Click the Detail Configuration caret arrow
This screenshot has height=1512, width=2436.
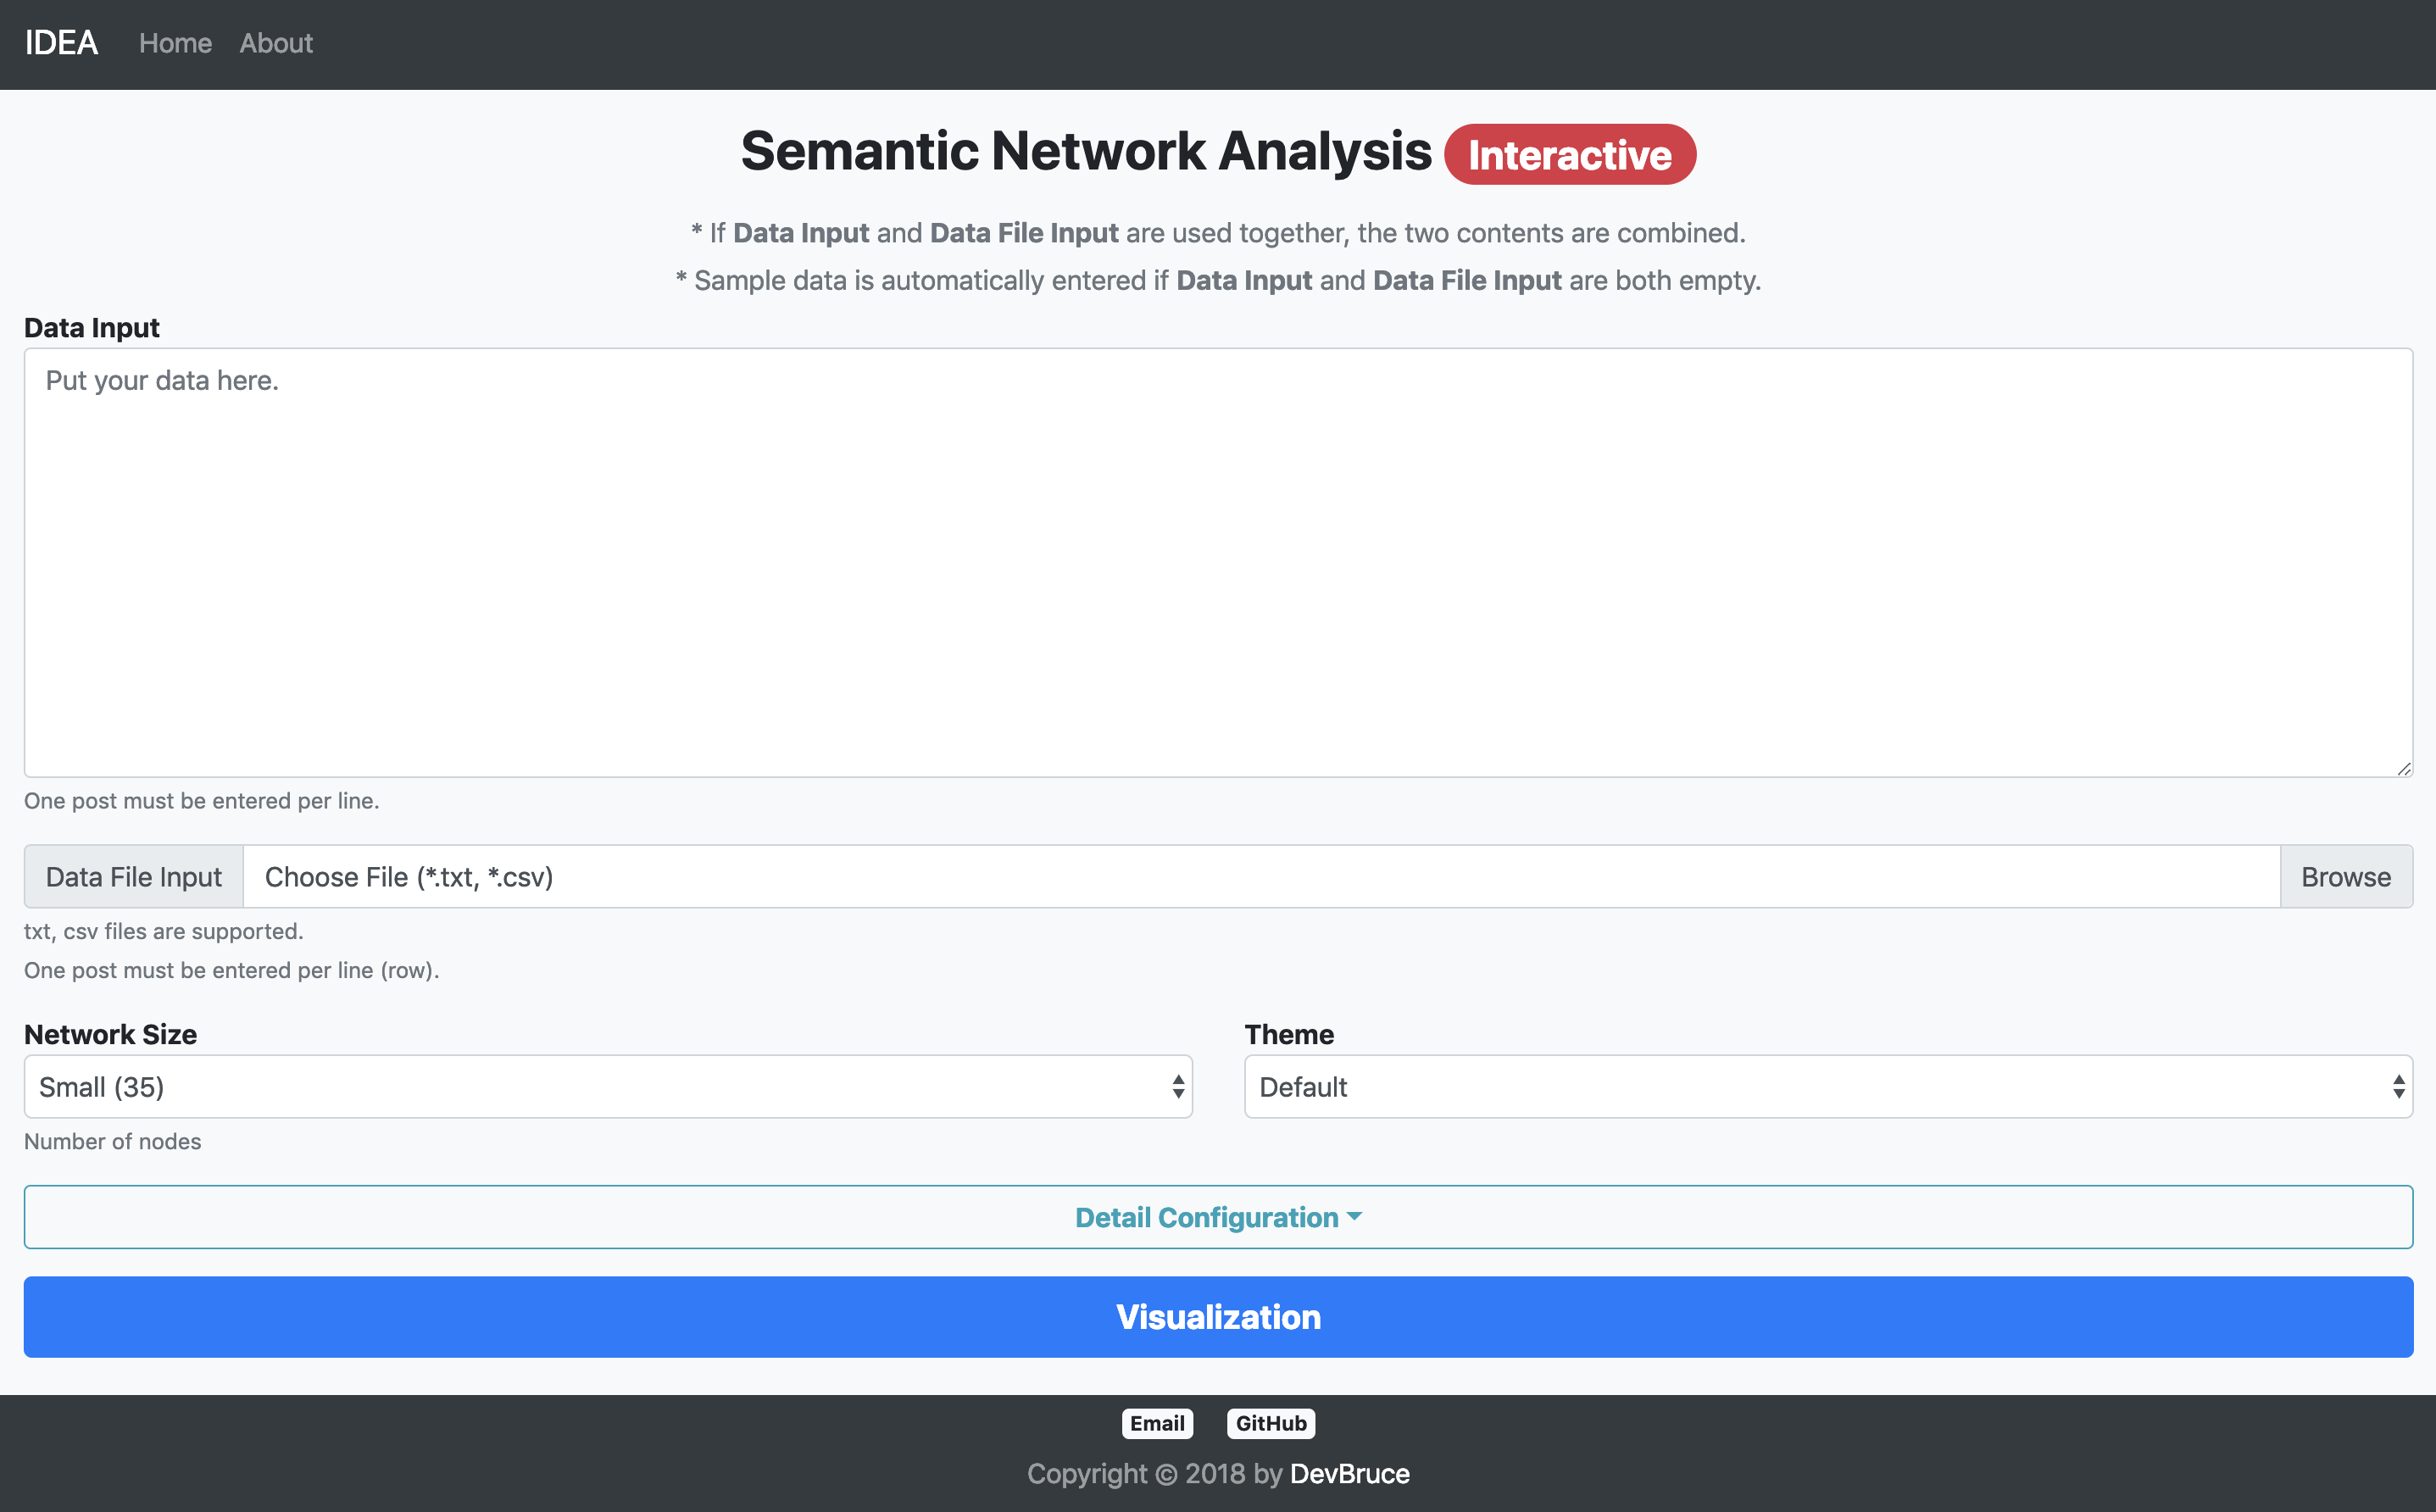point(1355,1217)
